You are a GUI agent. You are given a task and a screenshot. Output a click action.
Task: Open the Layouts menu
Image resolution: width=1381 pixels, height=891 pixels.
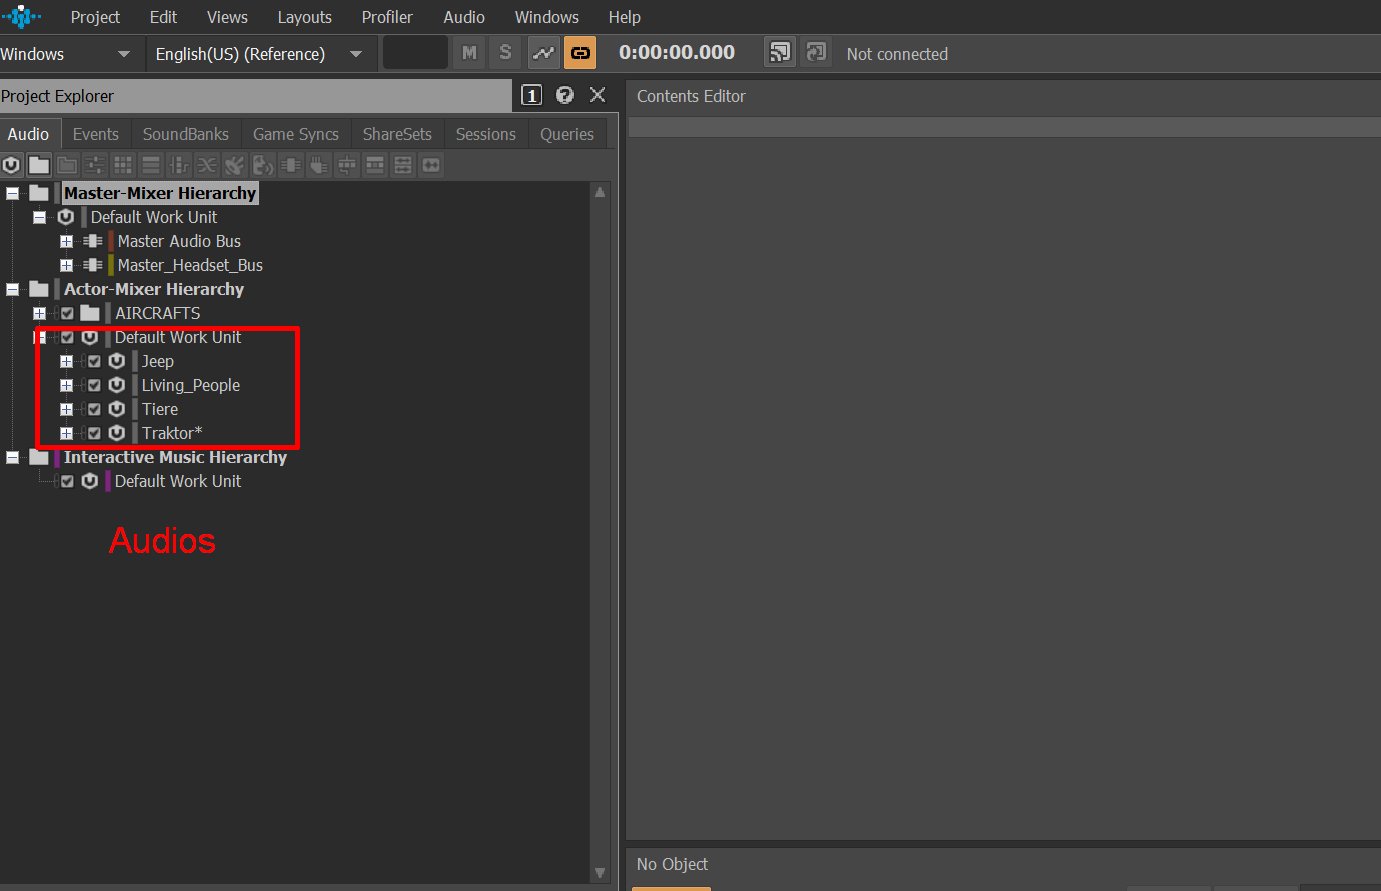[304, 17]
